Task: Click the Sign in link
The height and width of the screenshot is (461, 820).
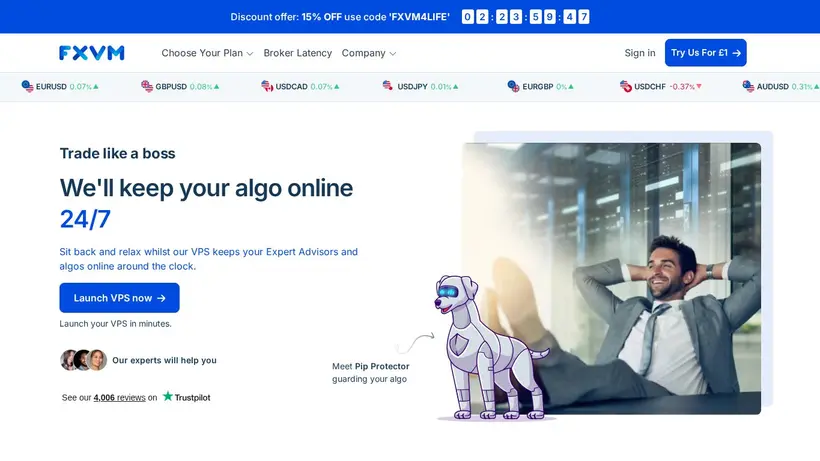Action: tap(640, 53)
